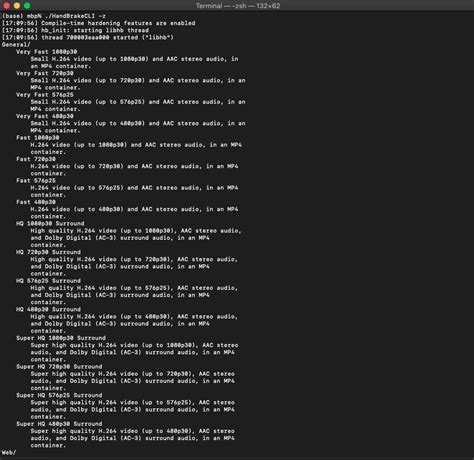The width and height of the screenshot is (474, 460).
Task: Click the yellow minimize window button
Action: click(x=17, y=6)
